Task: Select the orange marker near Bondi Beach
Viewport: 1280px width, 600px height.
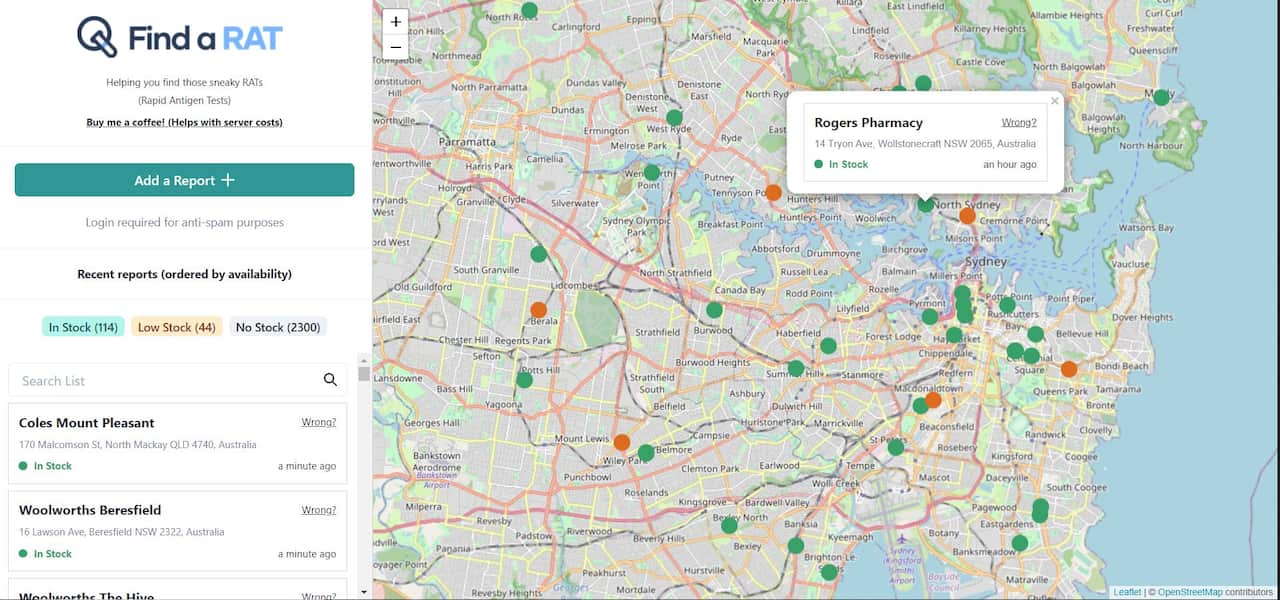Action: coord(1069,369)
